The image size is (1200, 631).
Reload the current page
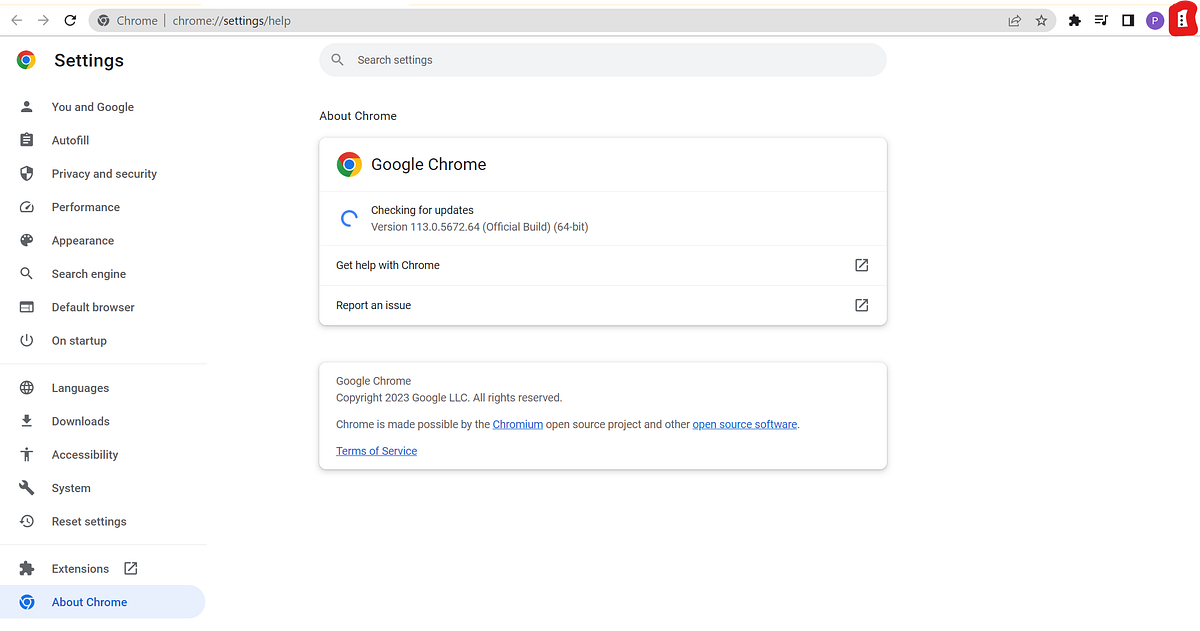[69, 19]
